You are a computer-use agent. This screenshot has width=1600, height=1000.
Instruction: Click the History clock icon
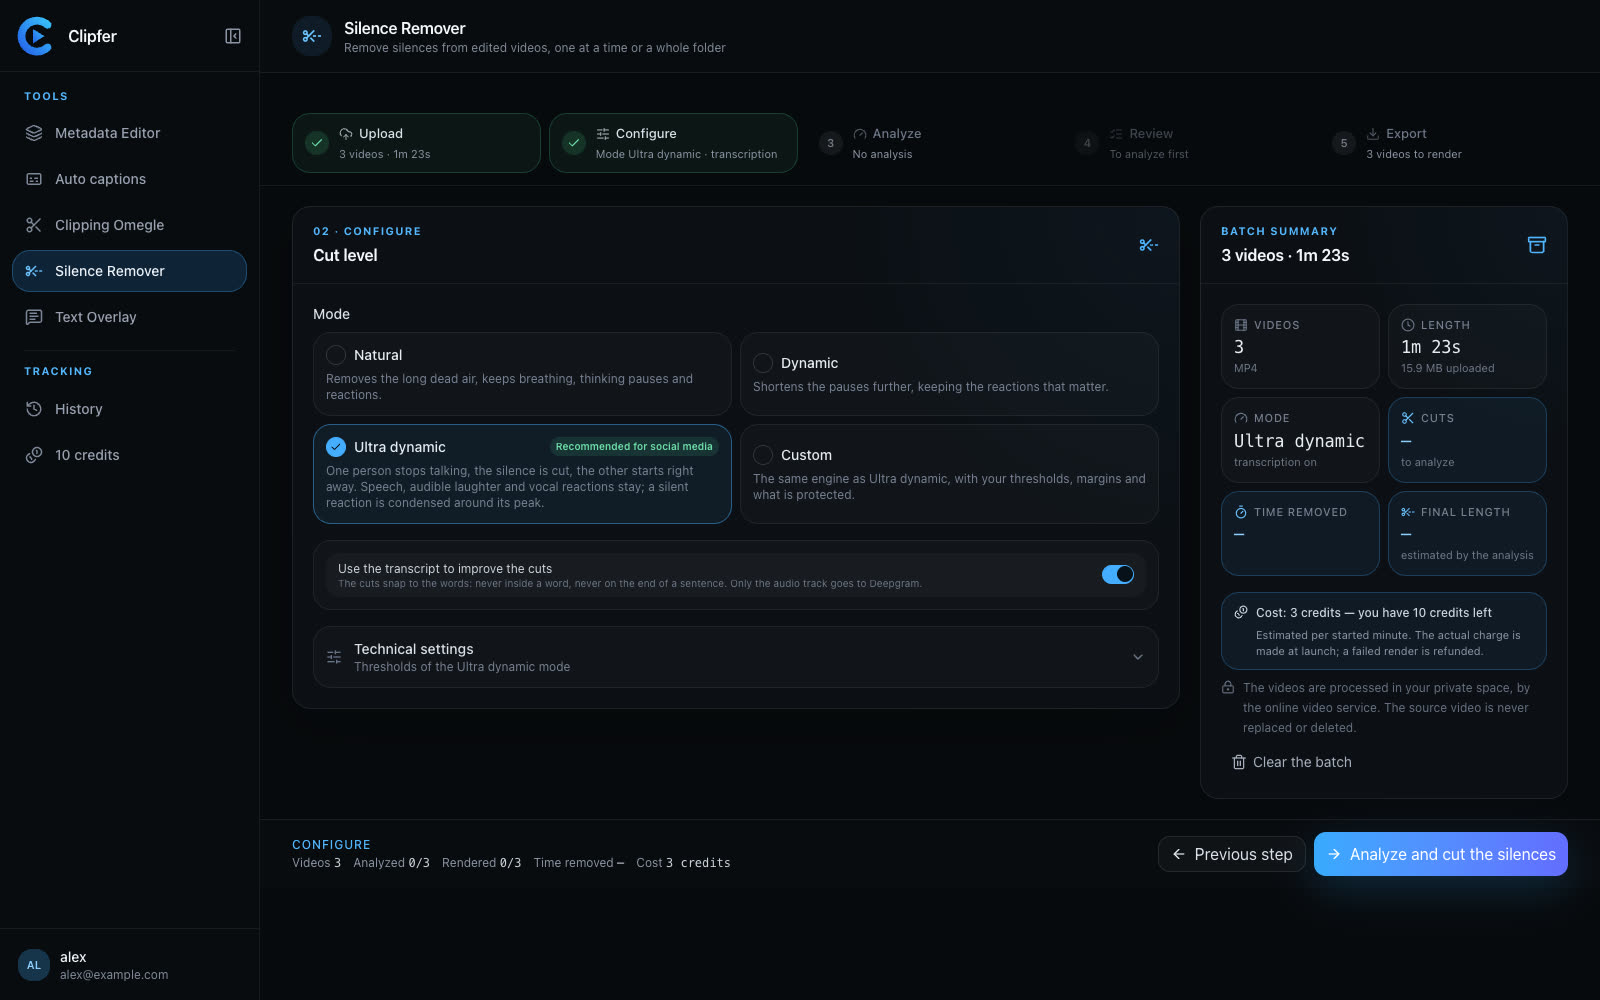34,409
